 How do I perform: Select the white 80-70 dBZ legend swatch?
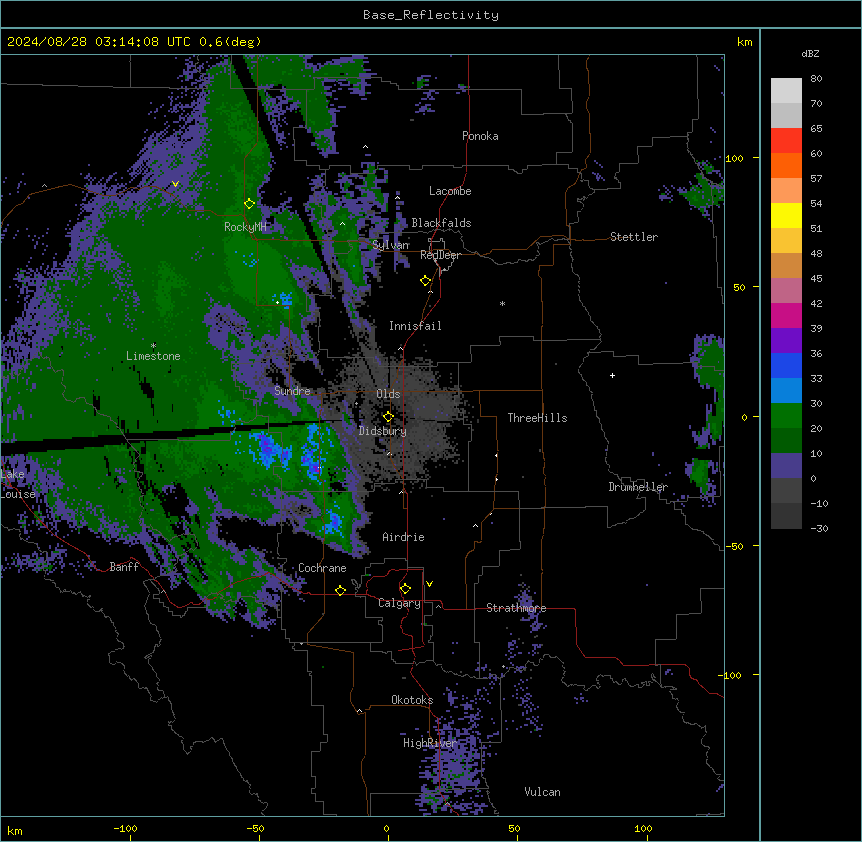tap(786, 91)
